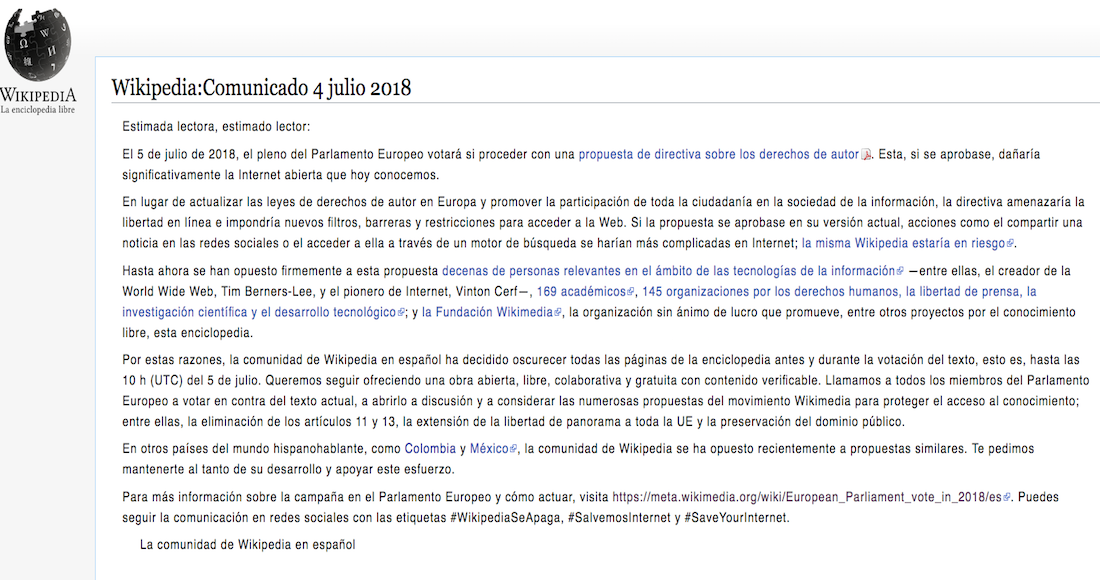
Task: Click the heading 'Wikipedia:Comunicado 4 julio 2018'
Action: (x=261, y=88)
